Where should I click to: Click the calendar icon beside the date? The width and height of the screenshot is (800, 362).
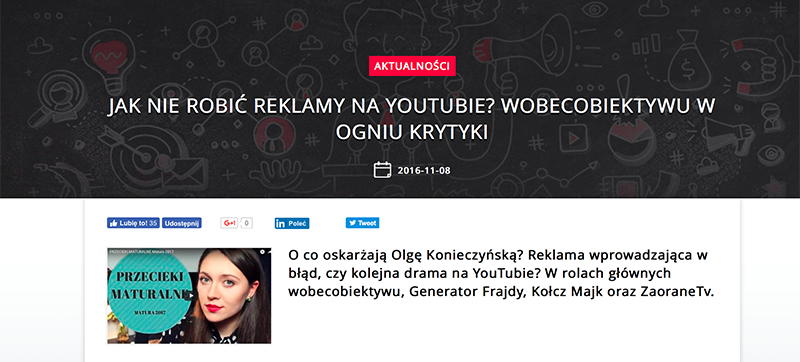point(382,170)
